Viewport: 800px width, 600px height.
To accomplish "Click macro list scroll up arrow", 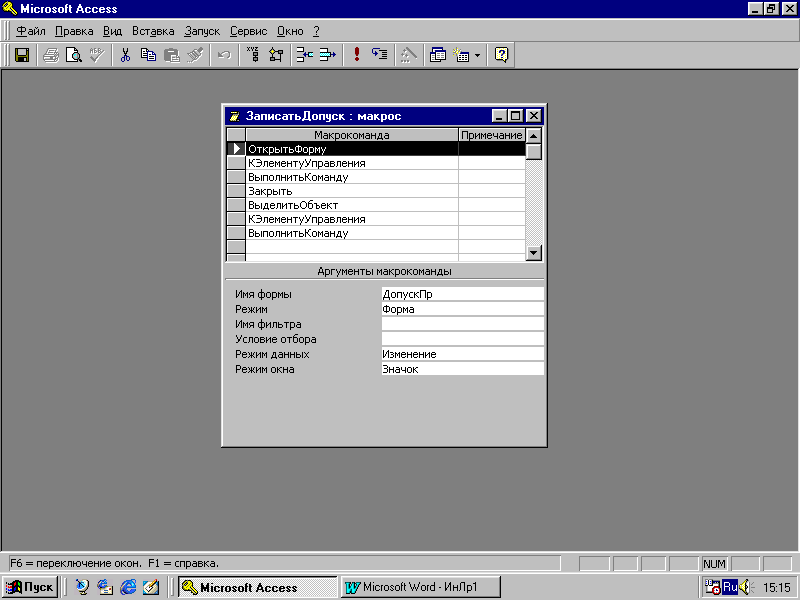I will (534, 136).
